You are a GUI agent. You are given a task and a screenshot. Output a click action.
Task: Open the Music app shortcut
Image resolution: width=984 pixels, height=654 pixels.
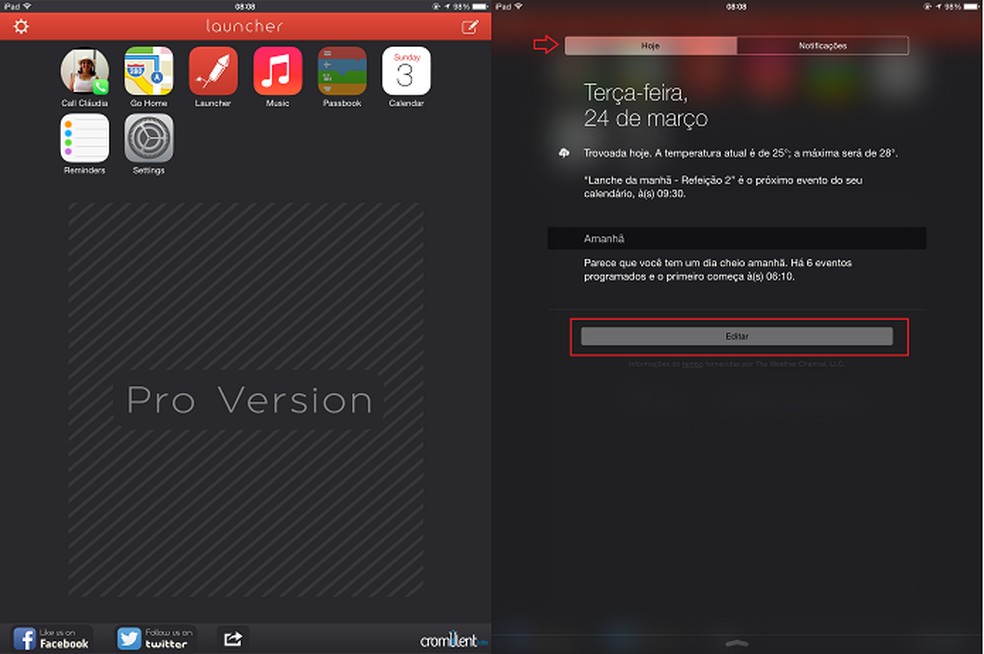click(277, 73)
